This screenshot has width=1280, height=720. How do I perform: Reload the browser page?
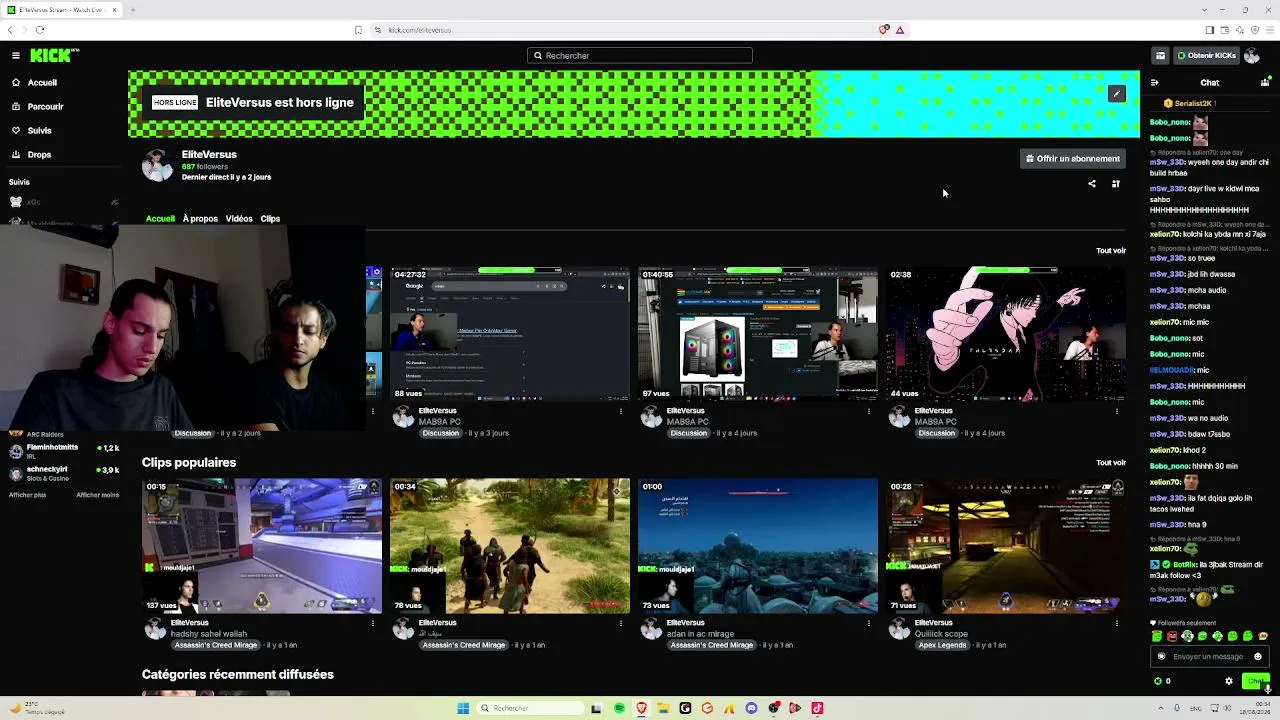[x=40, y=30]
